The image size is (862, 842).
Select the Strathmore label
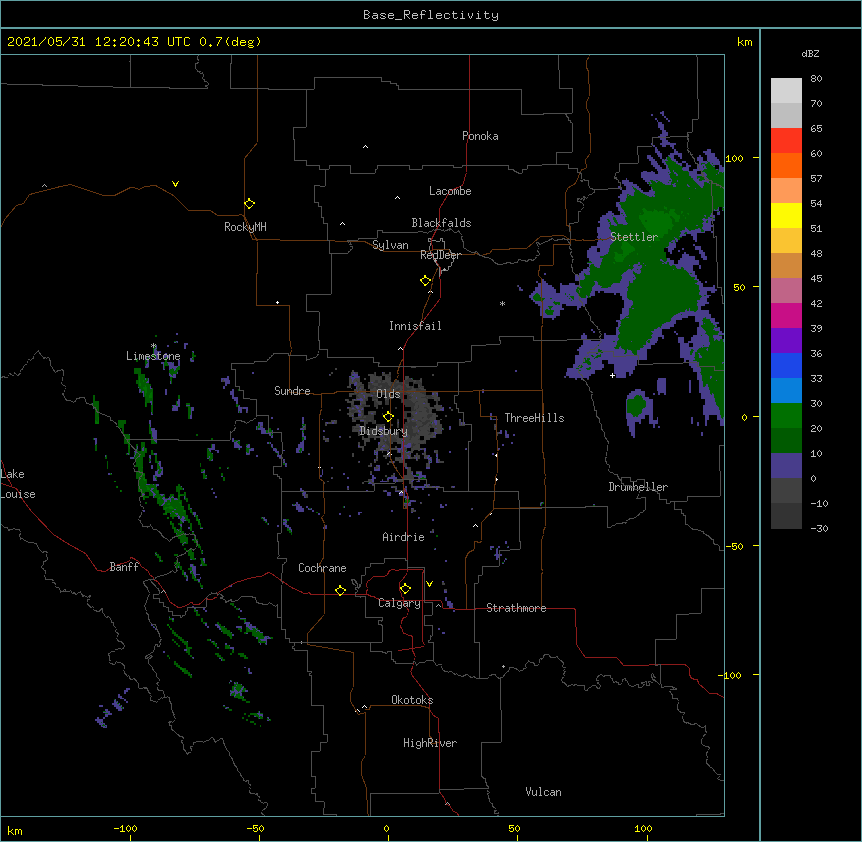tap(516, 608)
